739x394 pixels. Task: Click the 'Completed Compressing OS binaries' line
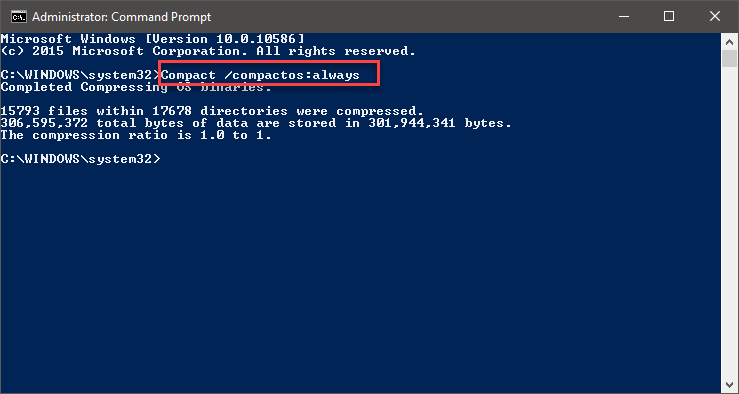pyautogui.click(x=136, y=87)
